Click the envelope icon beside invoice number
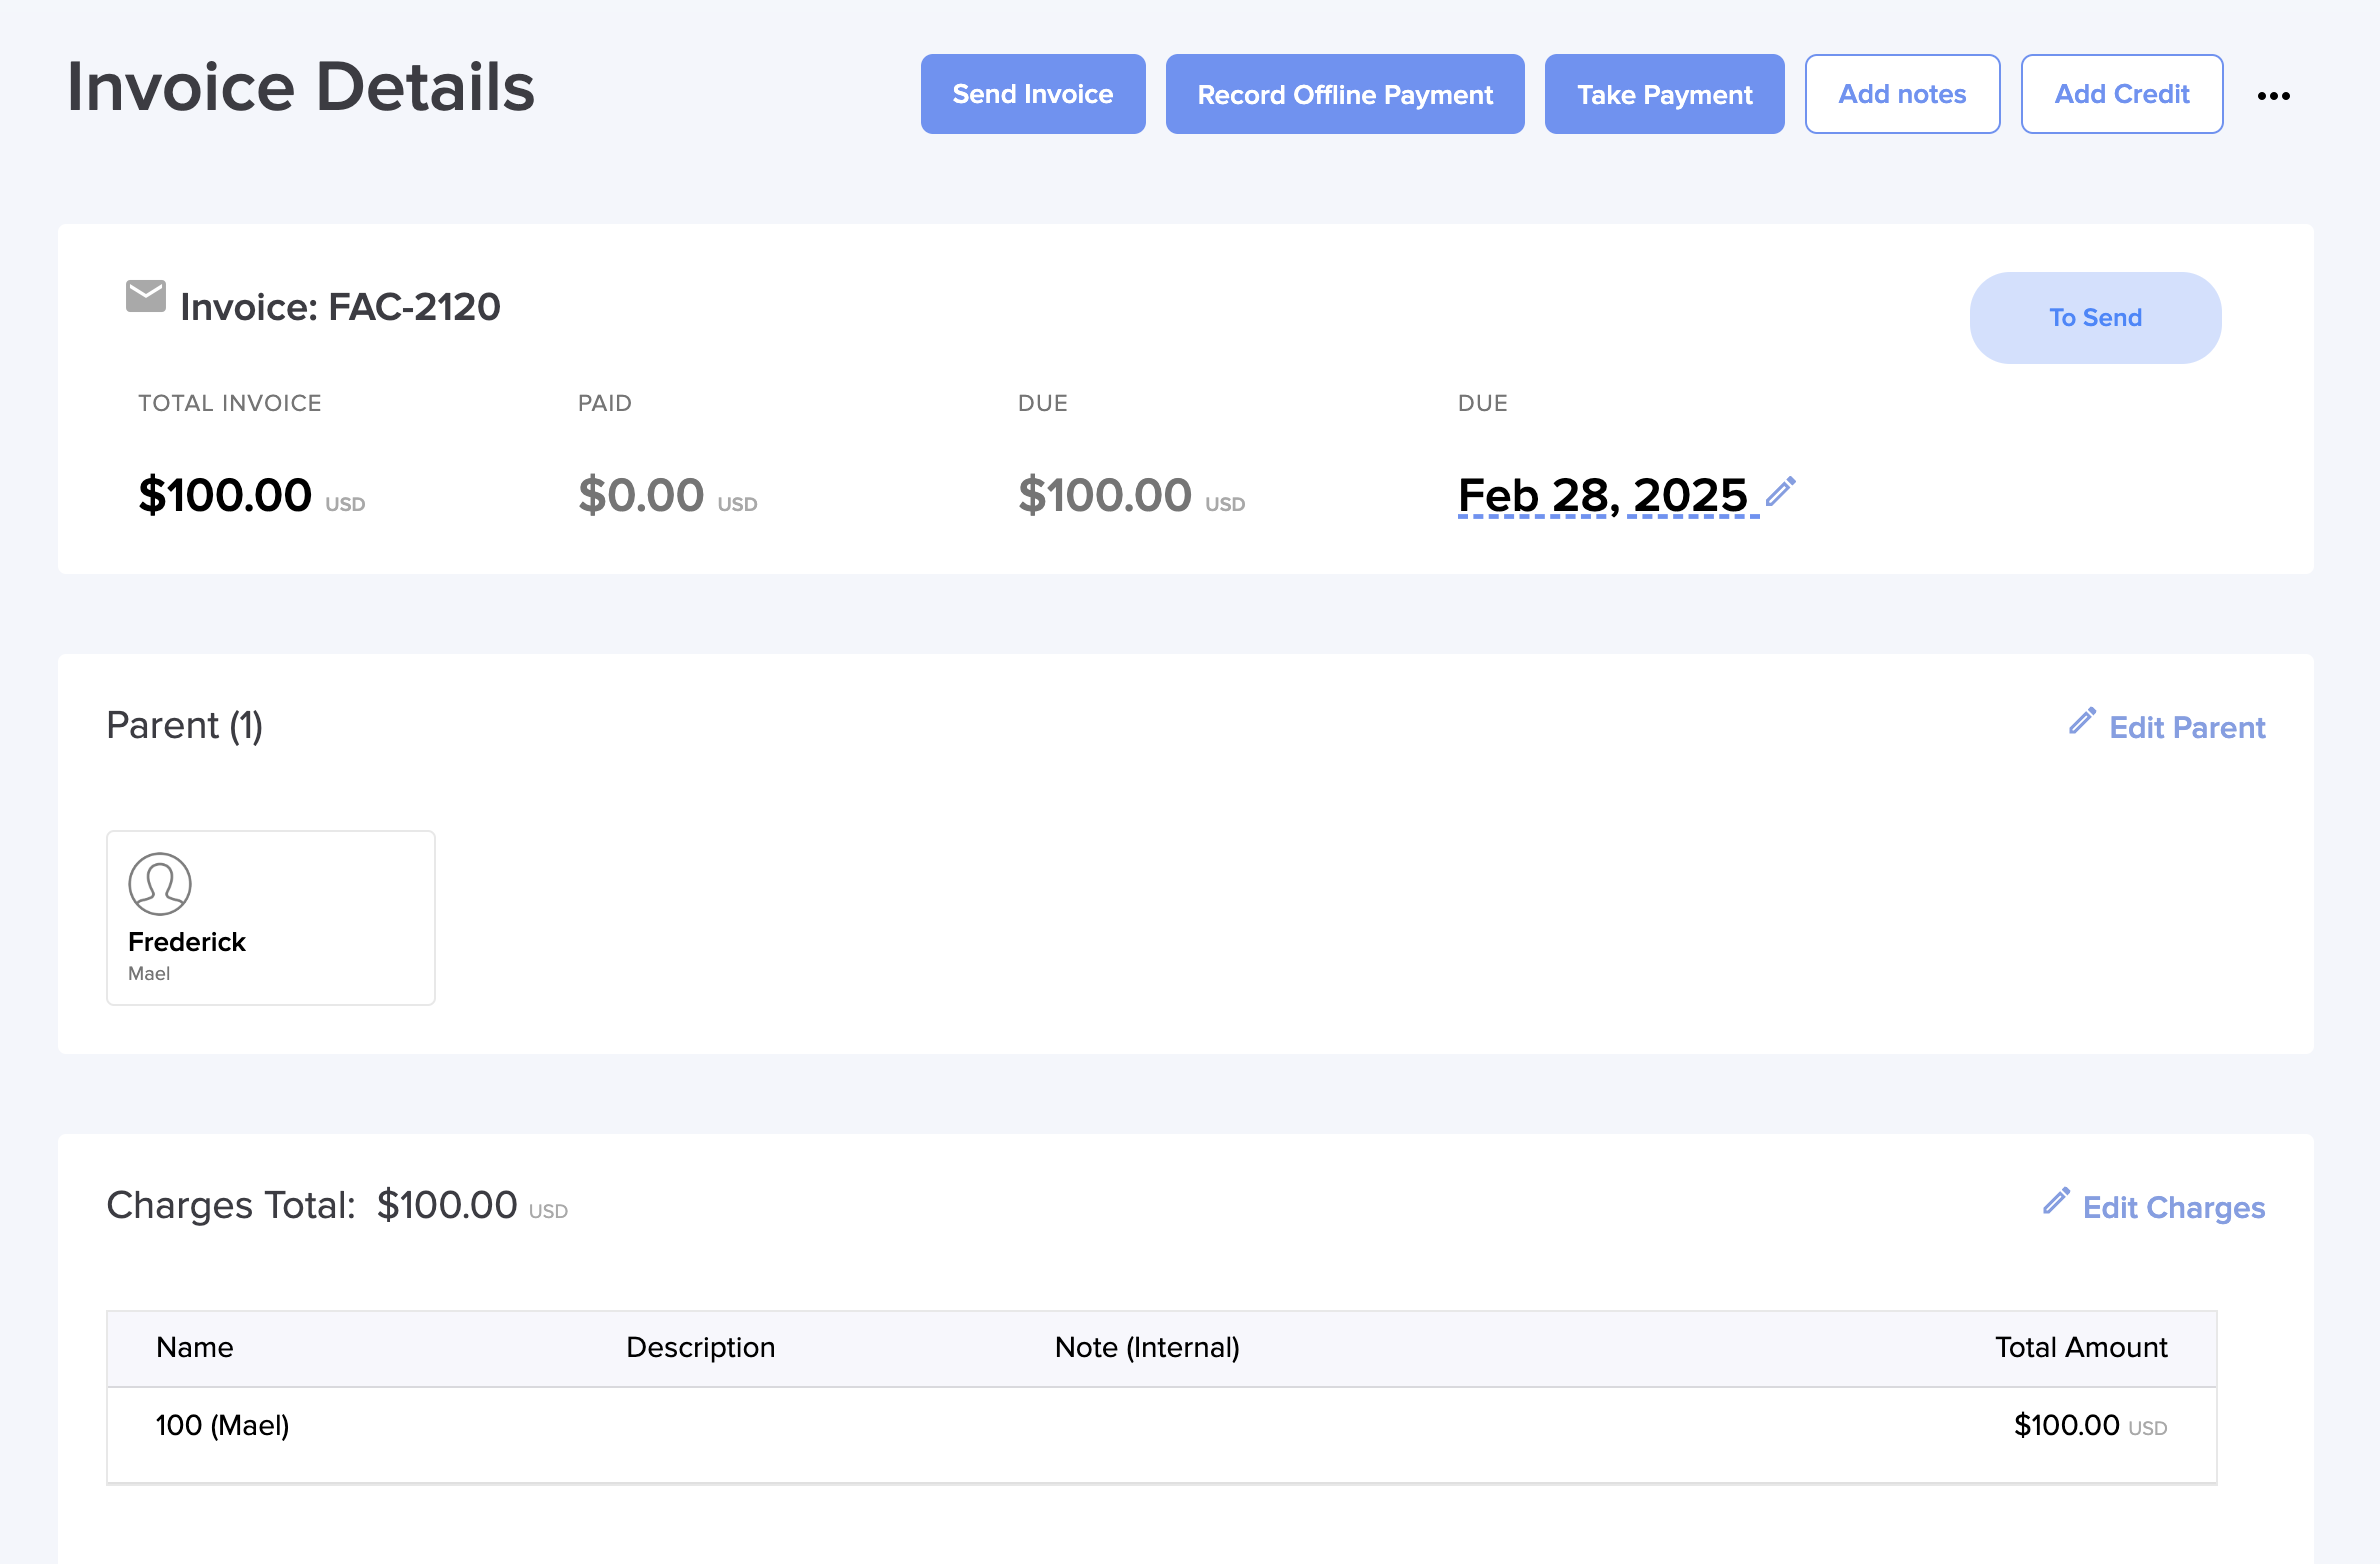The height and width of the screenshot is (1564, 2380). click(x=146, y=297)
